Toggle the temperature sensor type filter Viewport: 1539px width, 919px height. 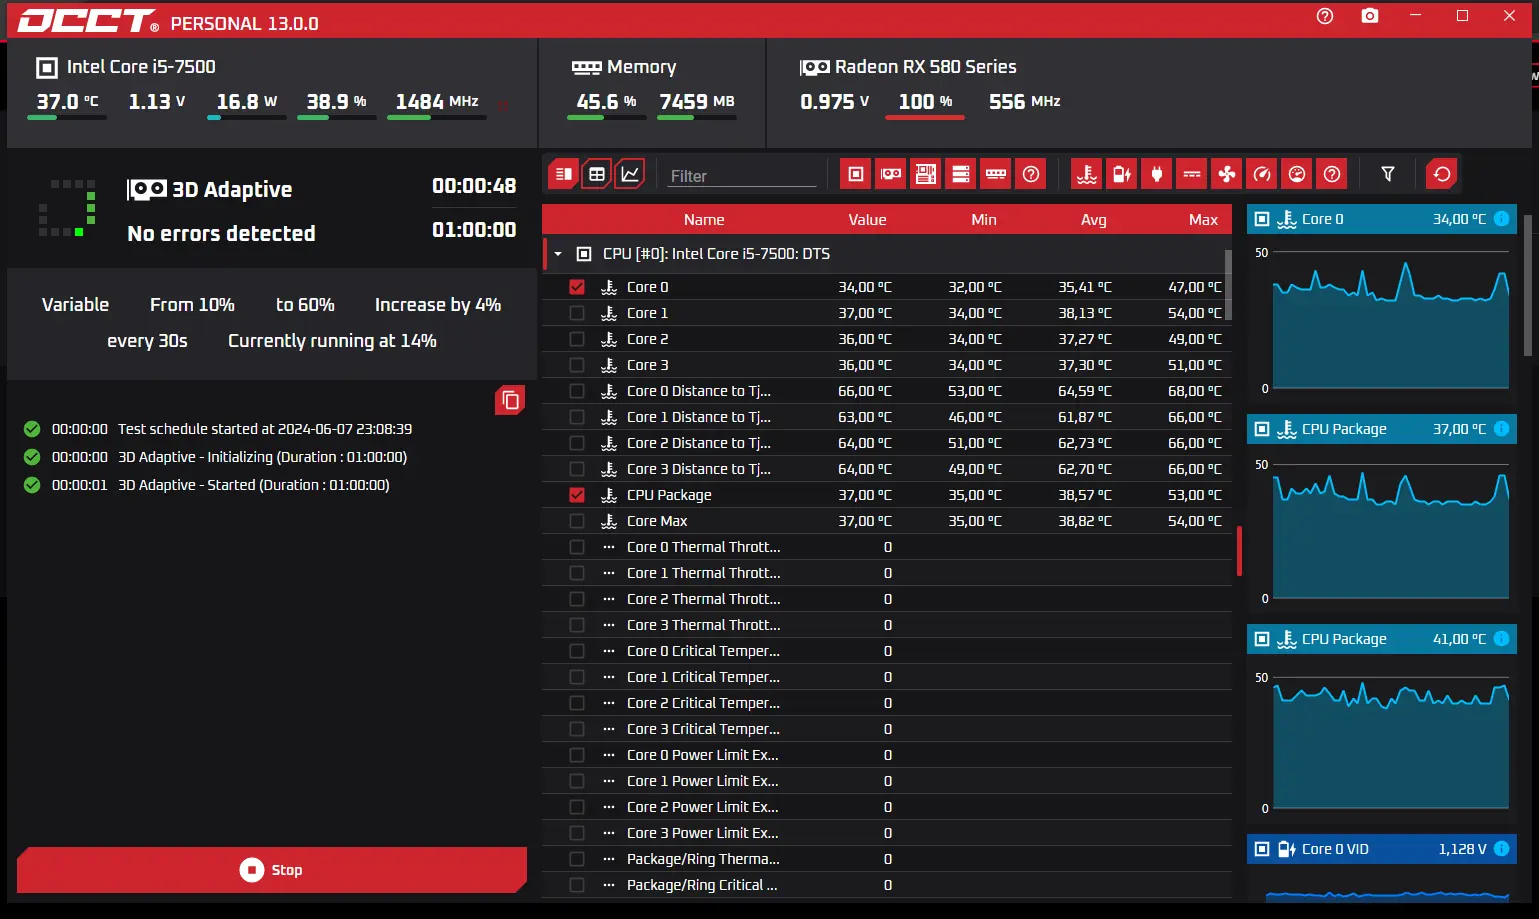click(1087, 174)
